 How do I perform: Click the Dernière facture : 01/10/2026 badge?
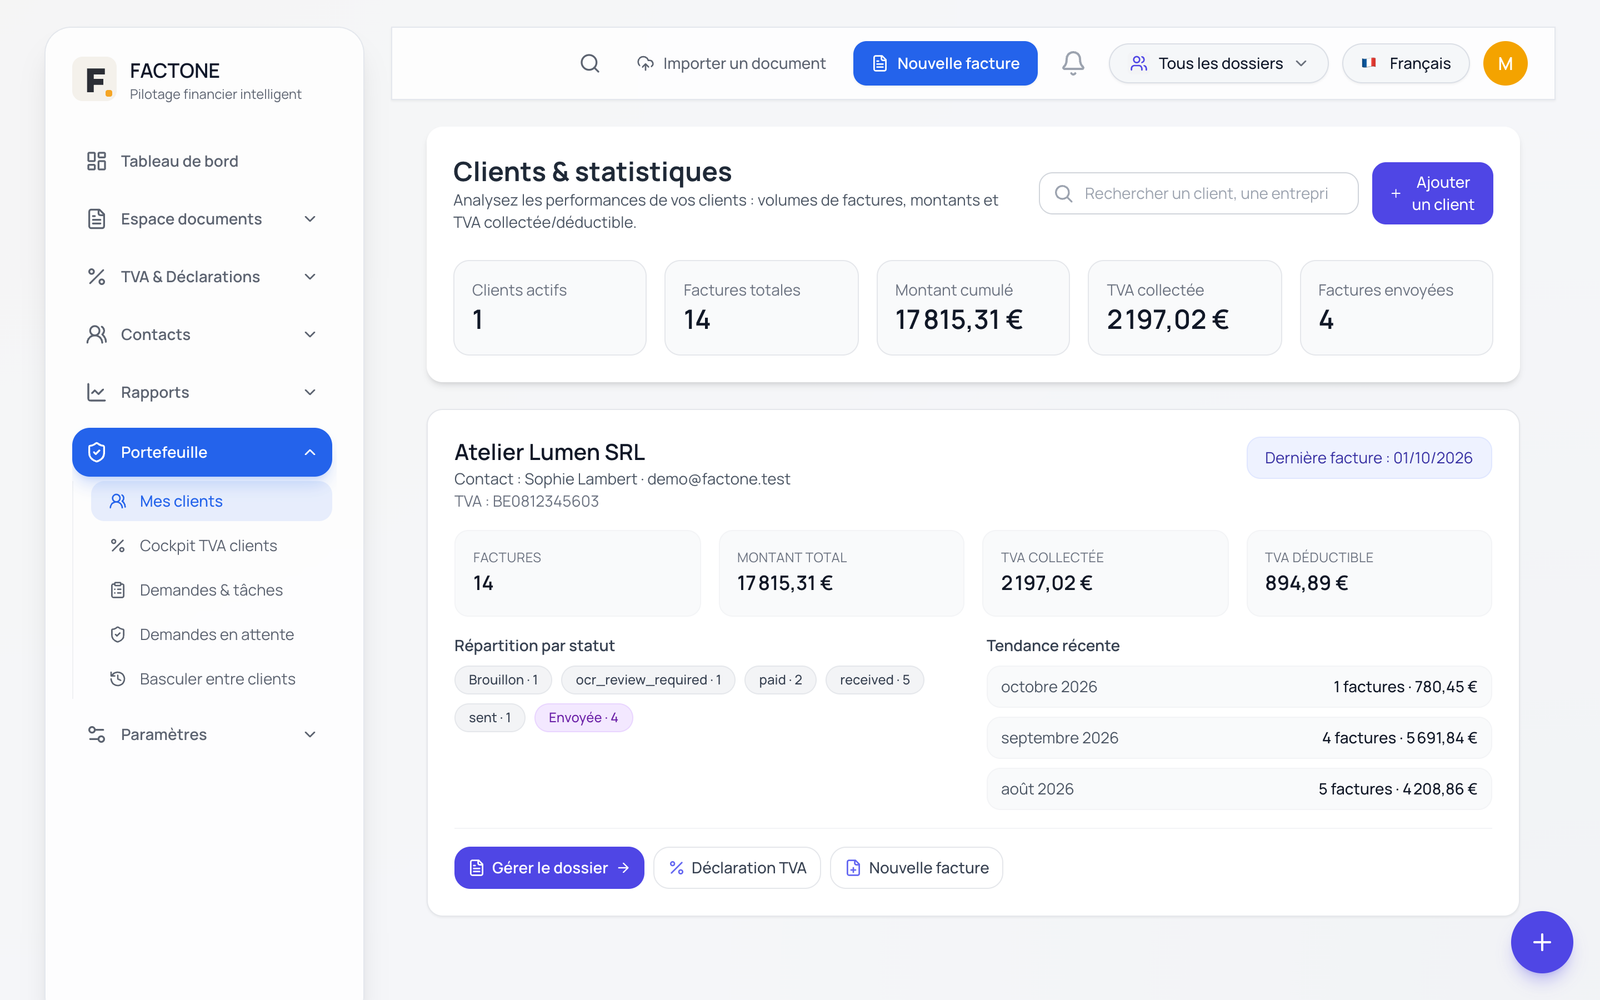1368,458
